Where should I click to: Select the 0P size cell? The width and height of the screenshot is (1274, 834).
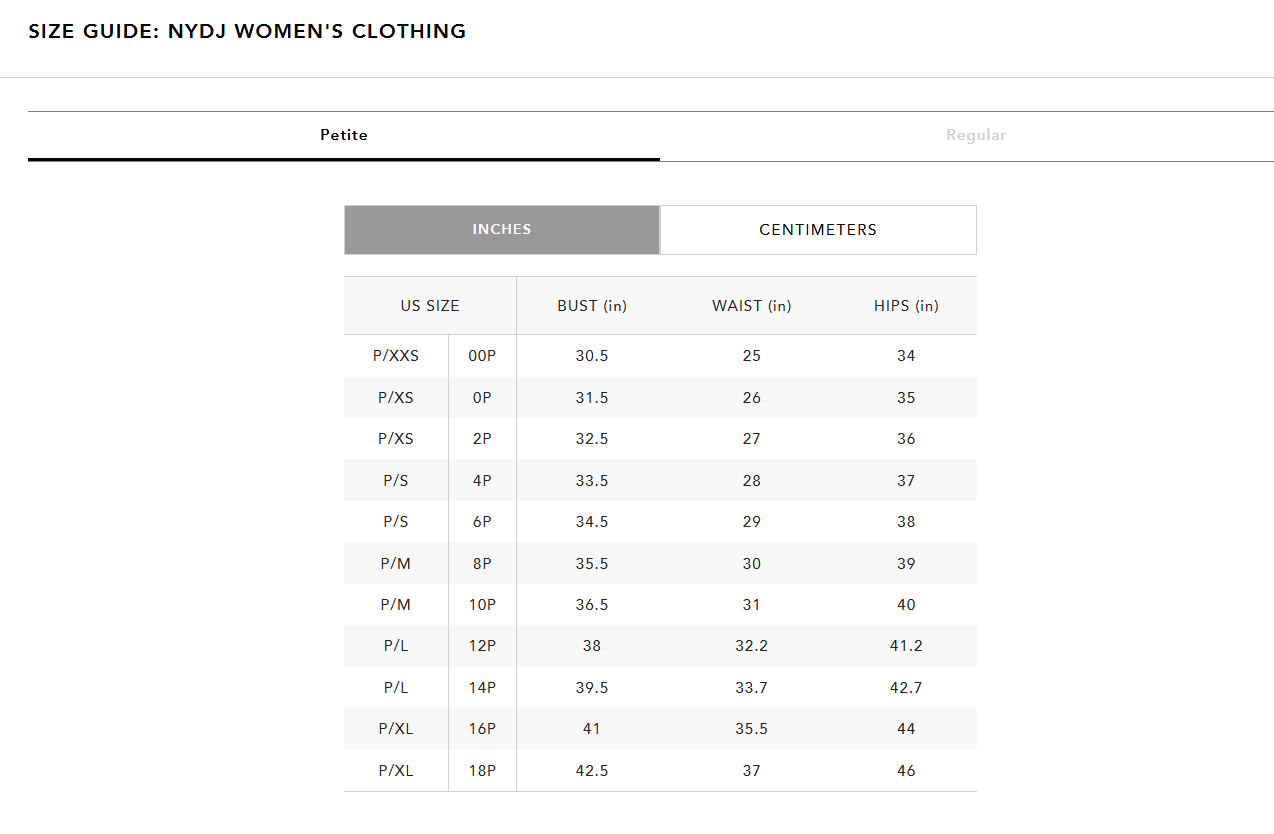point(482,398)
